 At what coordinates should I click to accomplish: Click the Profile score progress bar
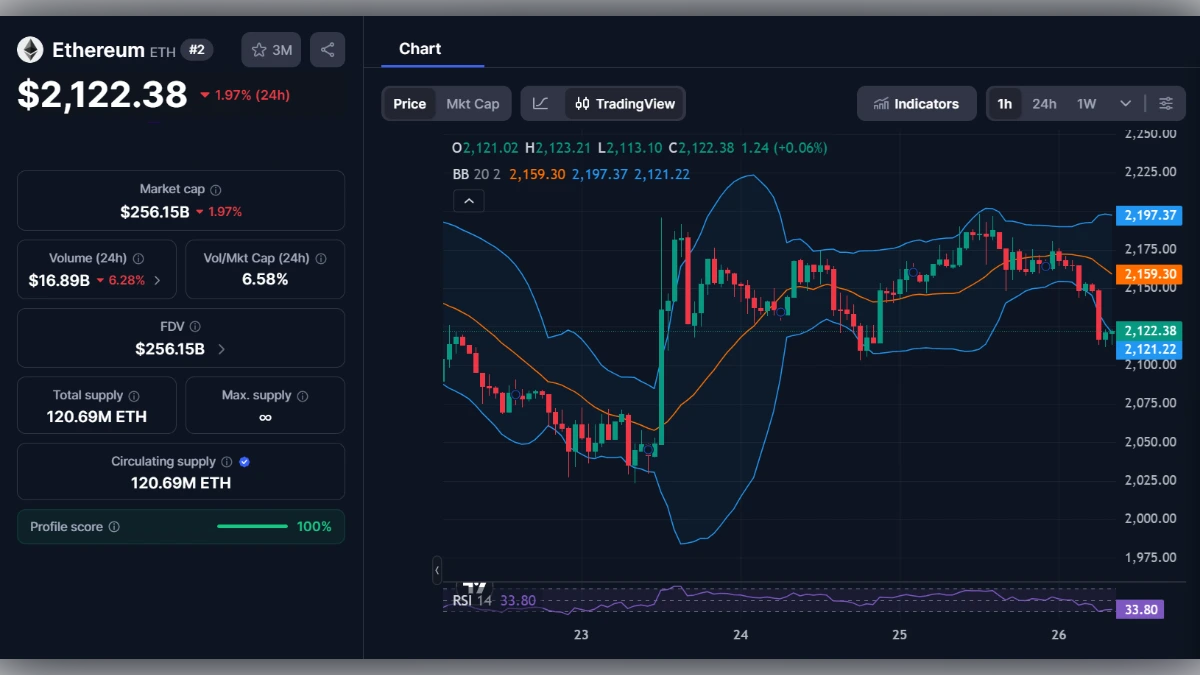[253, 526]
